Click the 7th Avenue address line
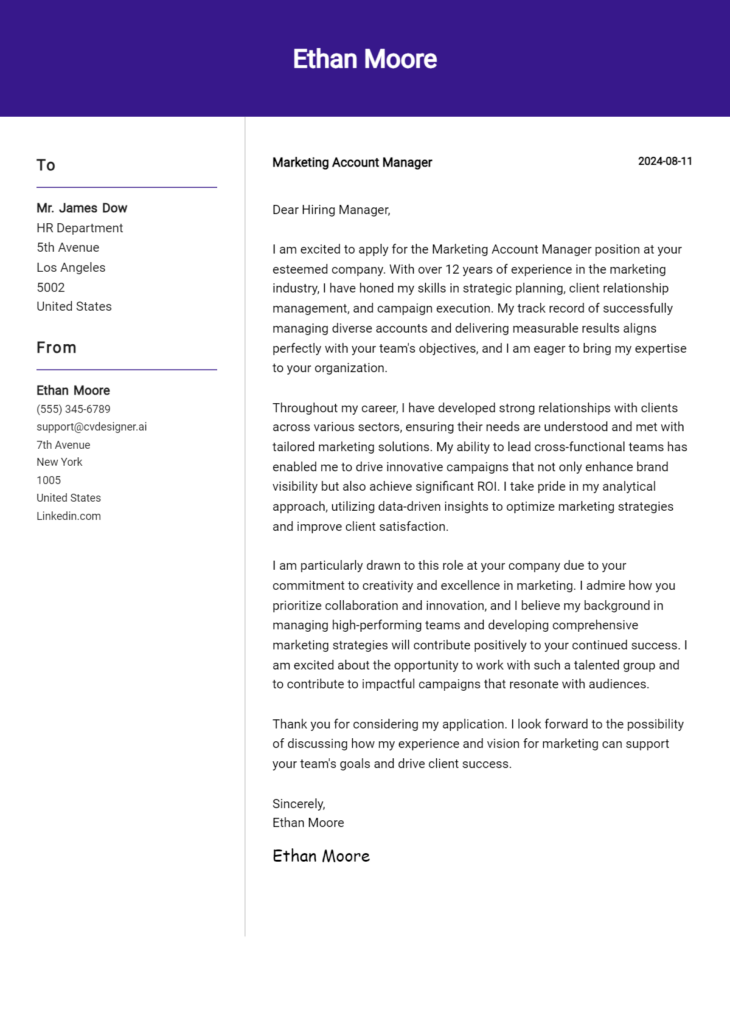The height and width of the screenshot is (1024, 730). tap(64, 445)
